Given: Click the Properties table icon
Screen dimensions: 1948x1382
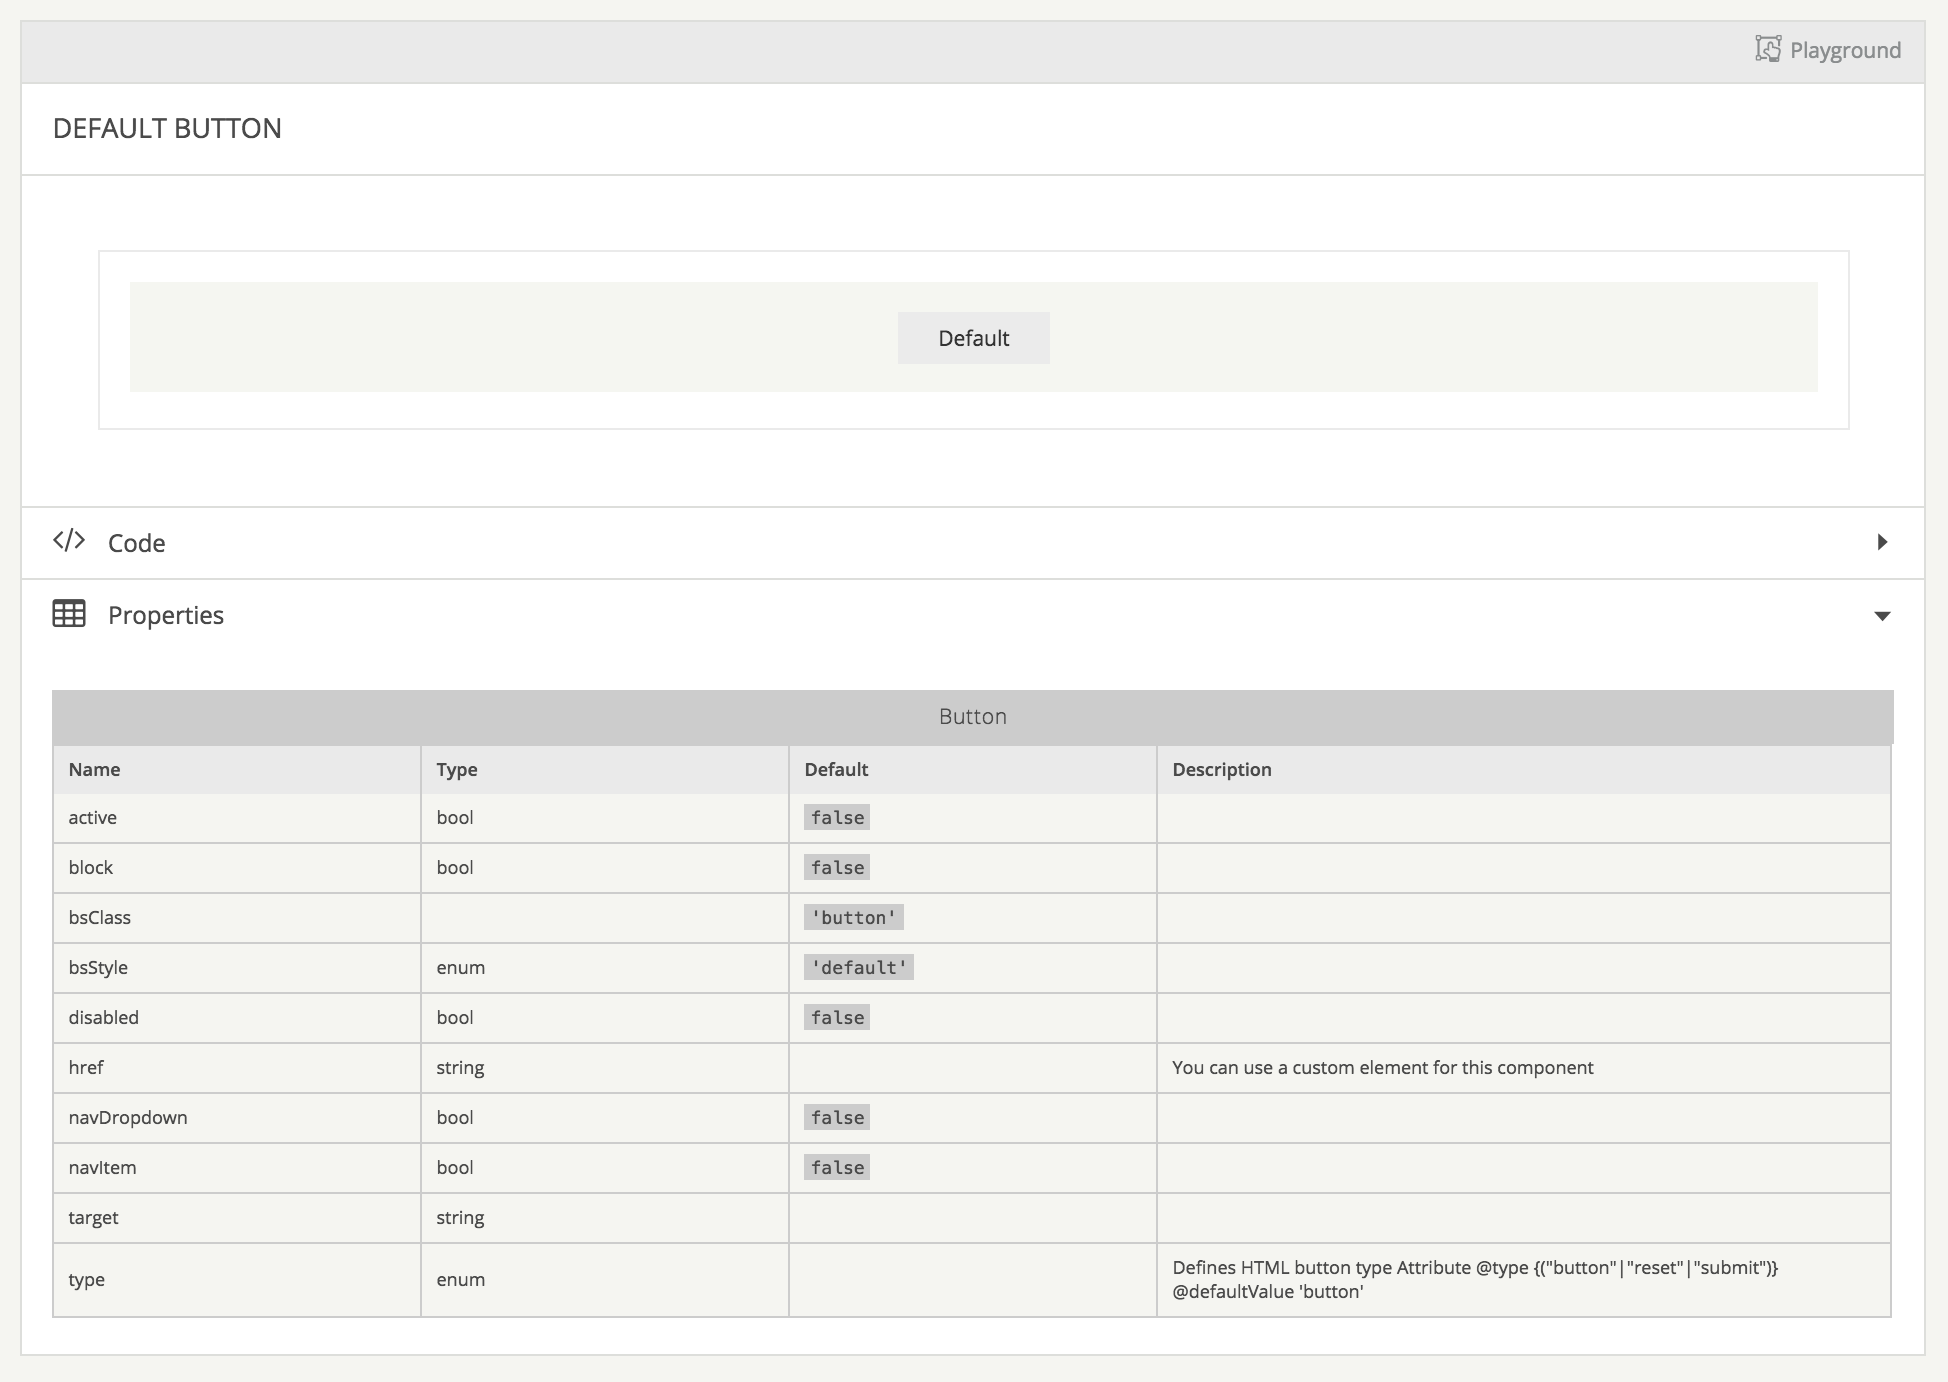Looking at the screenshot, I should pyautogui.click(x=69, y=614).
